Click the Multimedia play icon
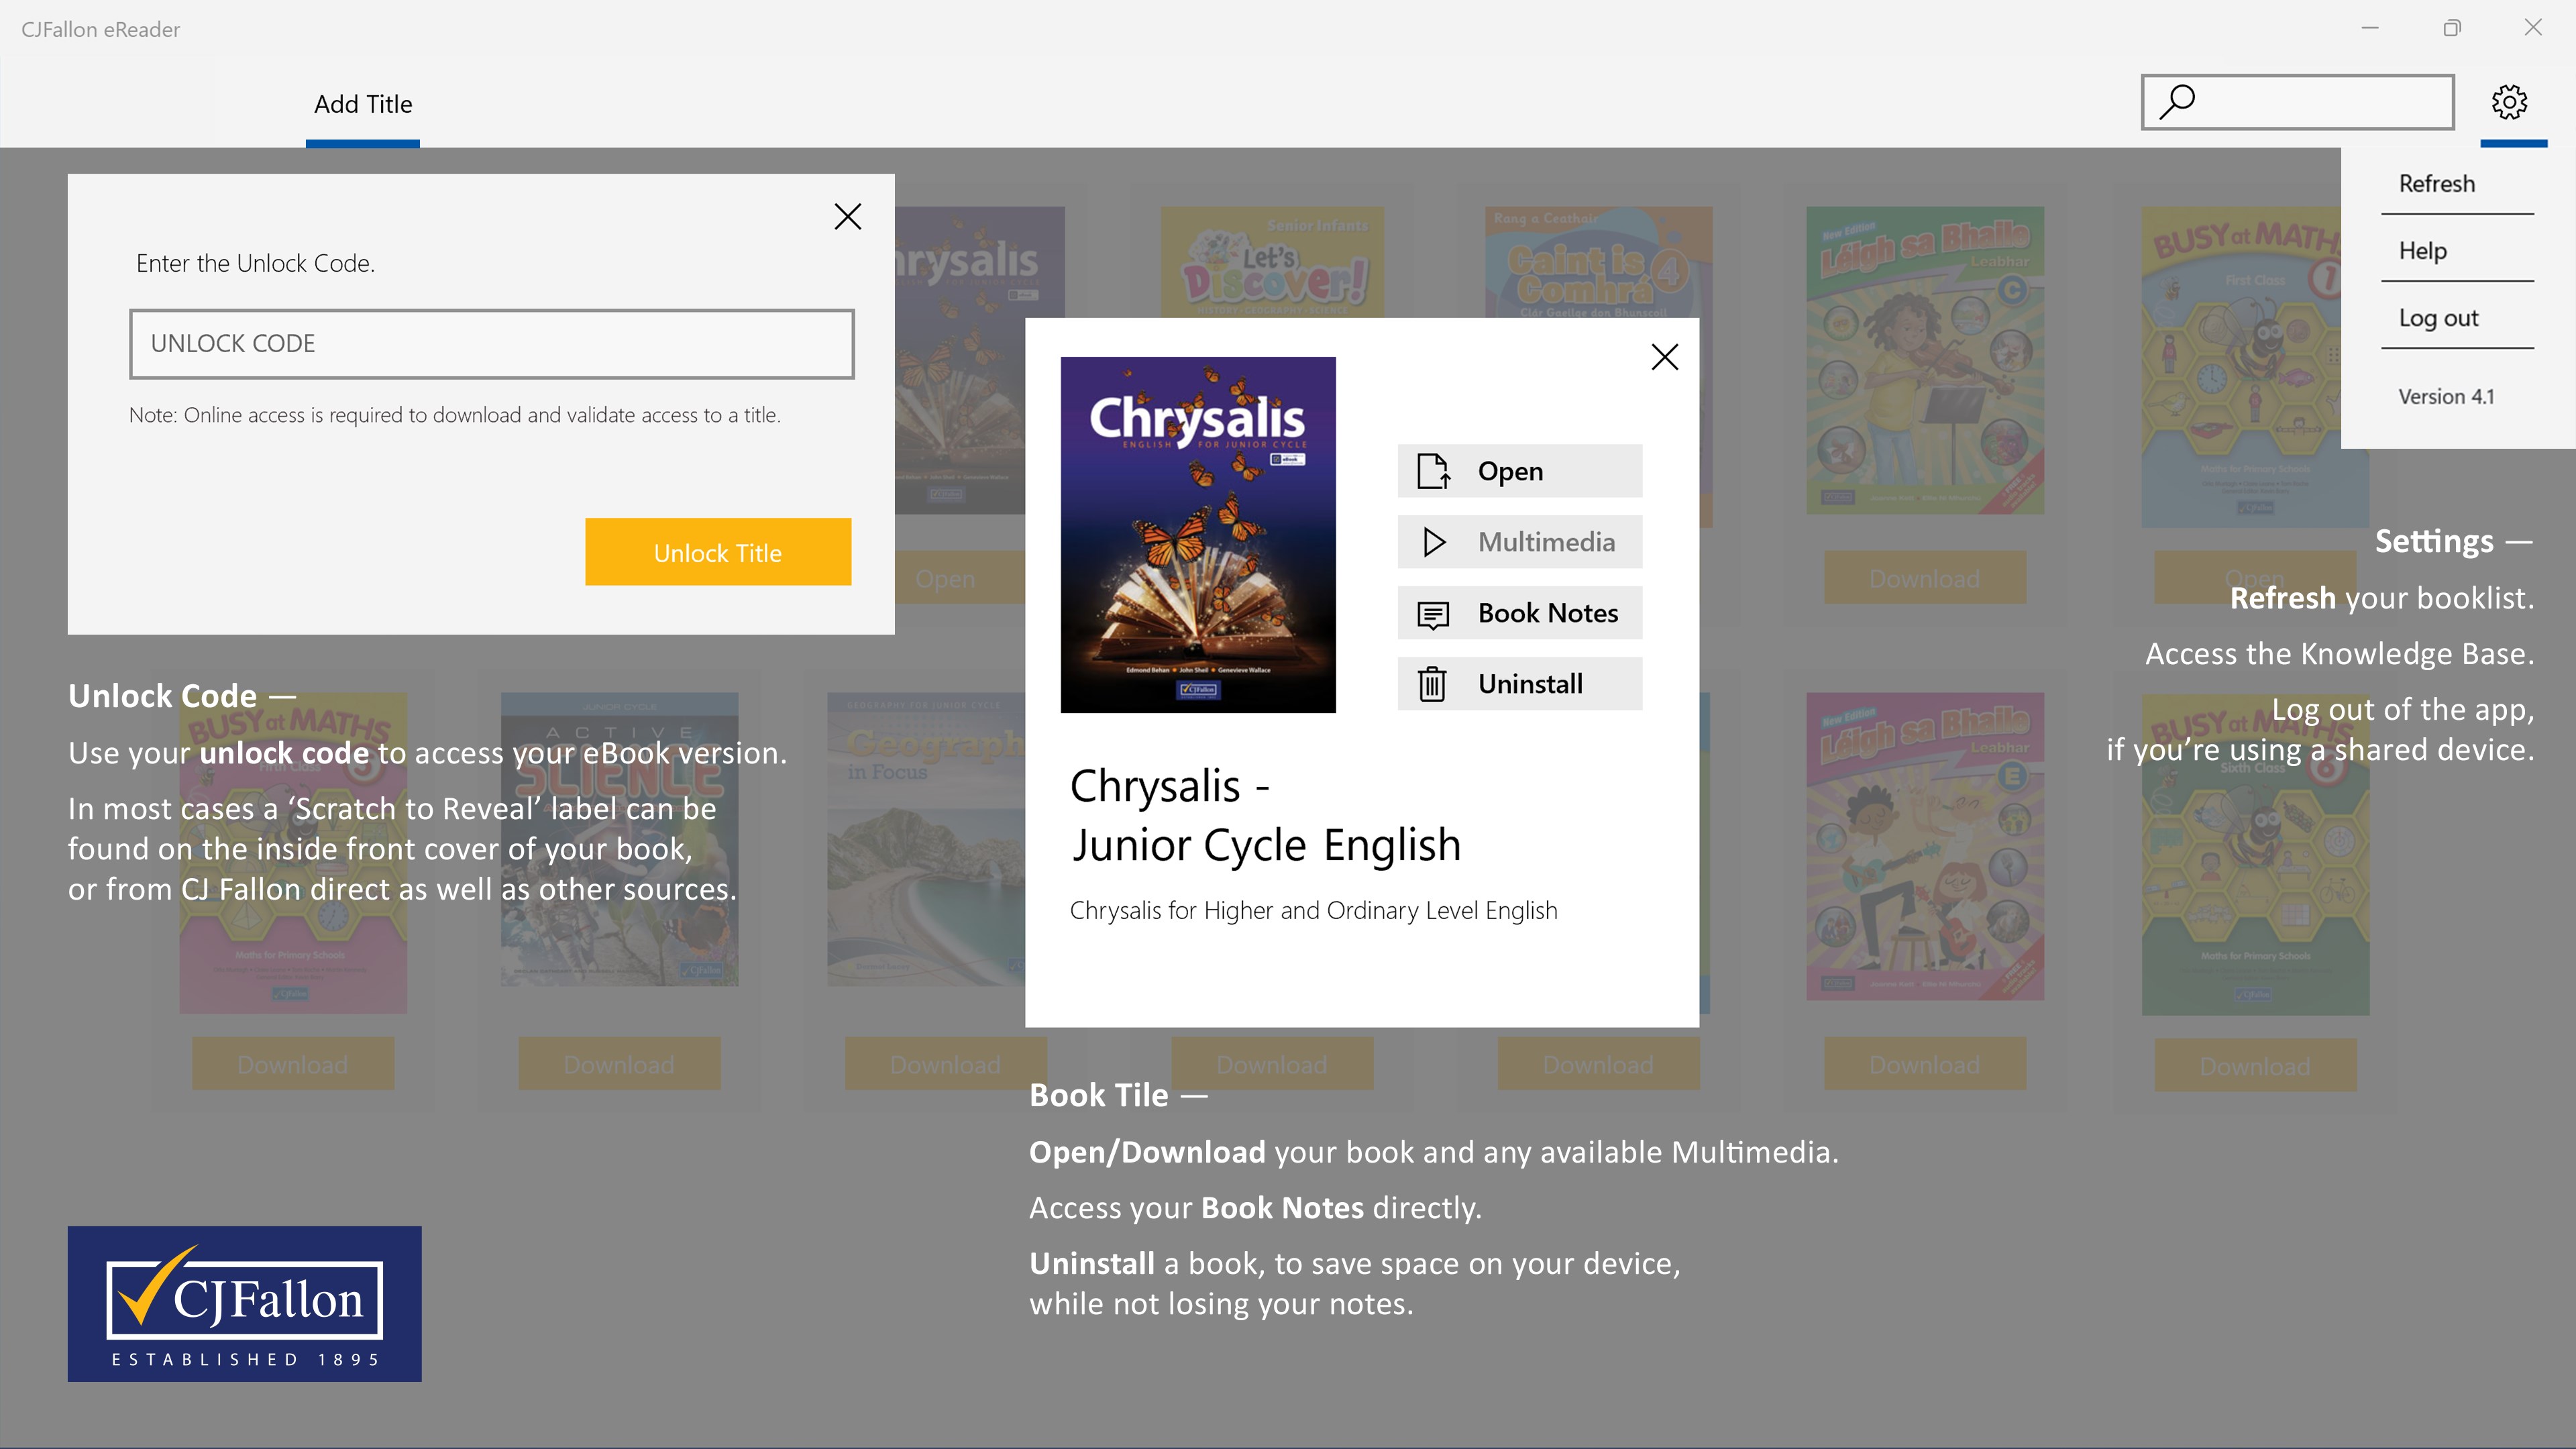2576x1449 pixels. (x=1433, y=542)
